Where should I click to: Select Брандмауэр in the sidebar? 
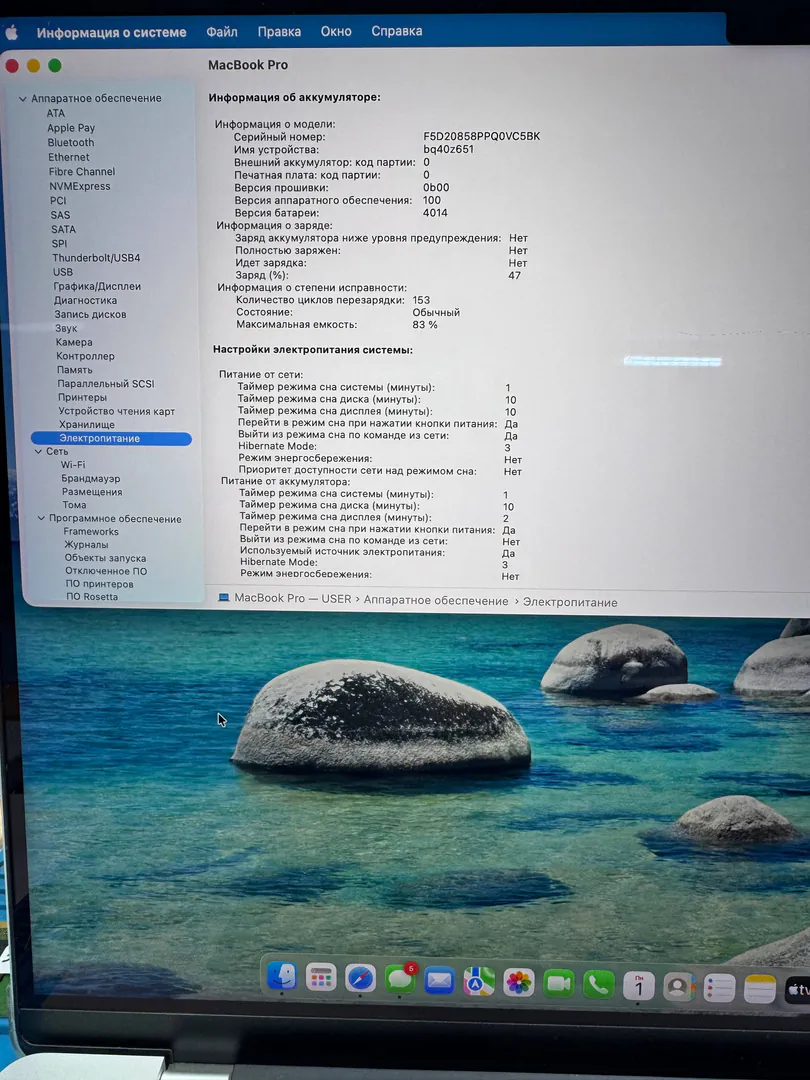pos(91,478)
